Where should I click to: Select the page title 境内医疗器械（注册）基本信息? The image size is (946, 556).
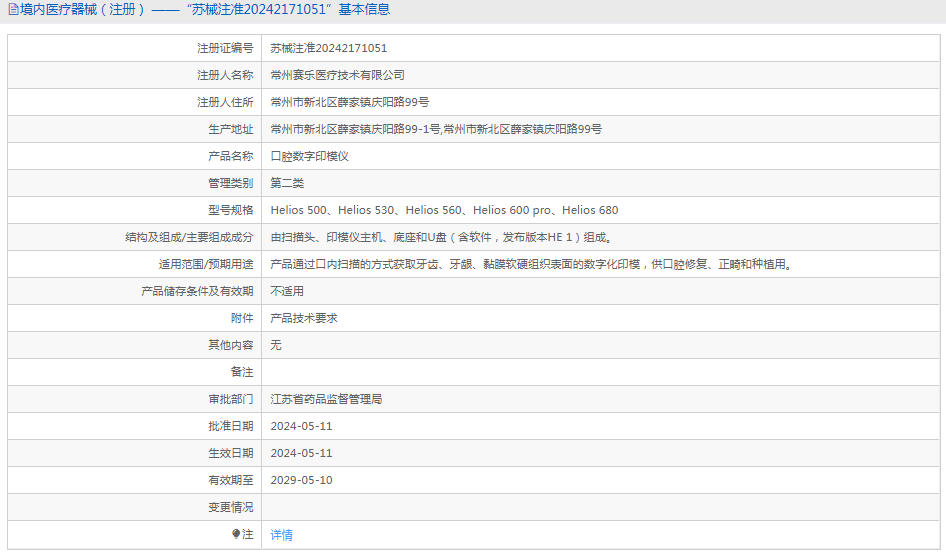[x=205, y=10]
